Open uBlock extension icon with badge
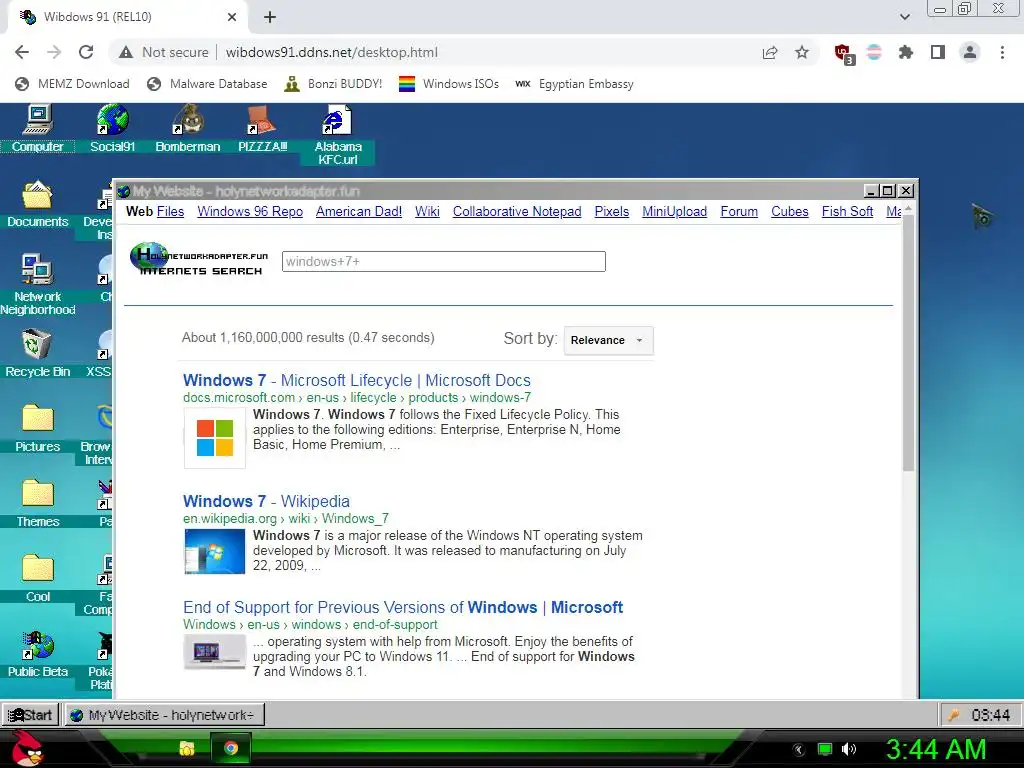1024x768 pixels. click(843, 53)
